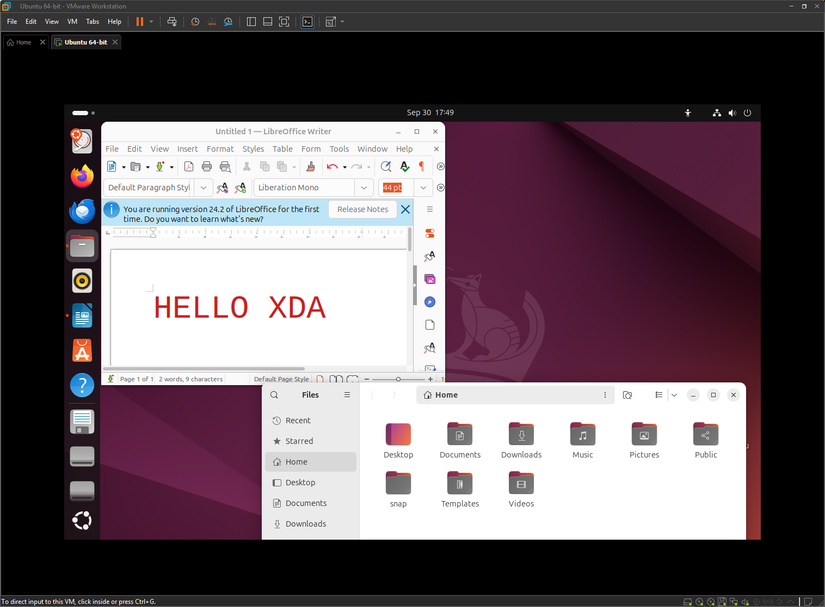This screenshot has height=607, width=825.
Task: Export document directly as PDF
Action: [x=188, y=166]
